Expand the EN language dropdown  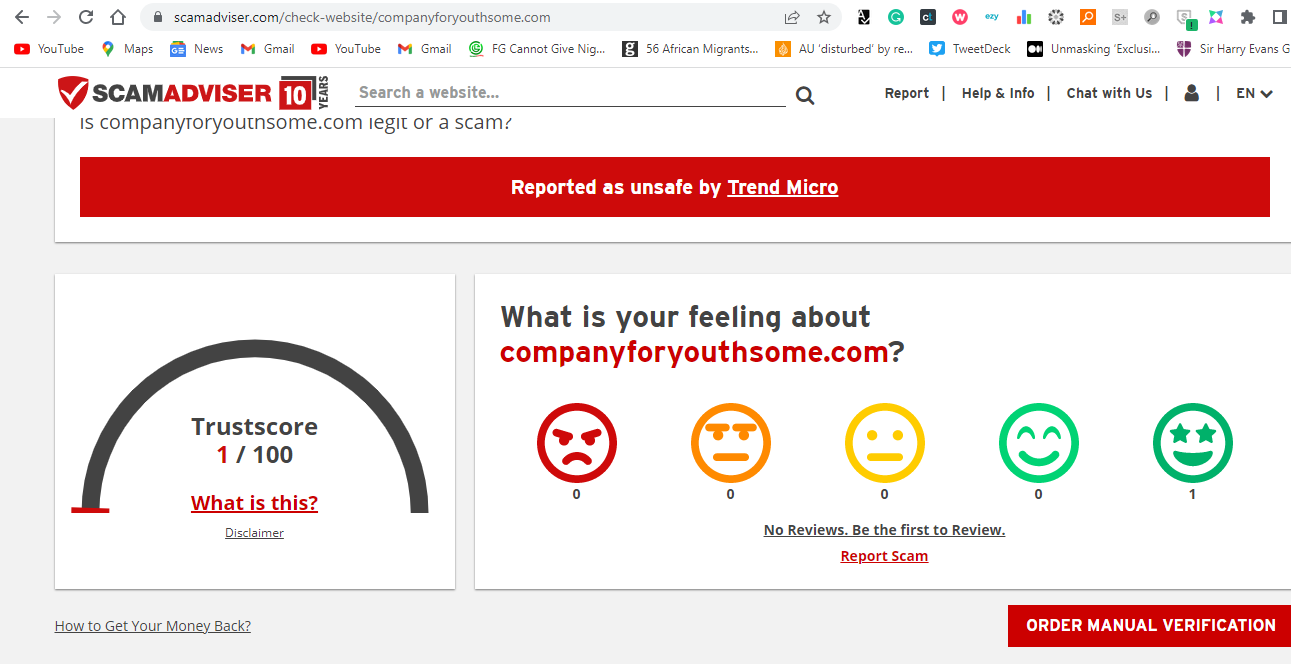pos(1254,93)
